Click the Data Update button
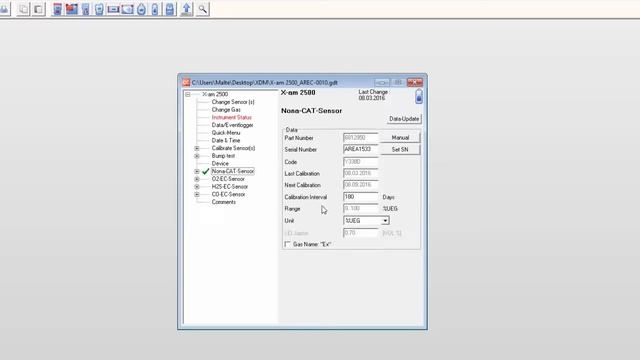 (404, 119)
